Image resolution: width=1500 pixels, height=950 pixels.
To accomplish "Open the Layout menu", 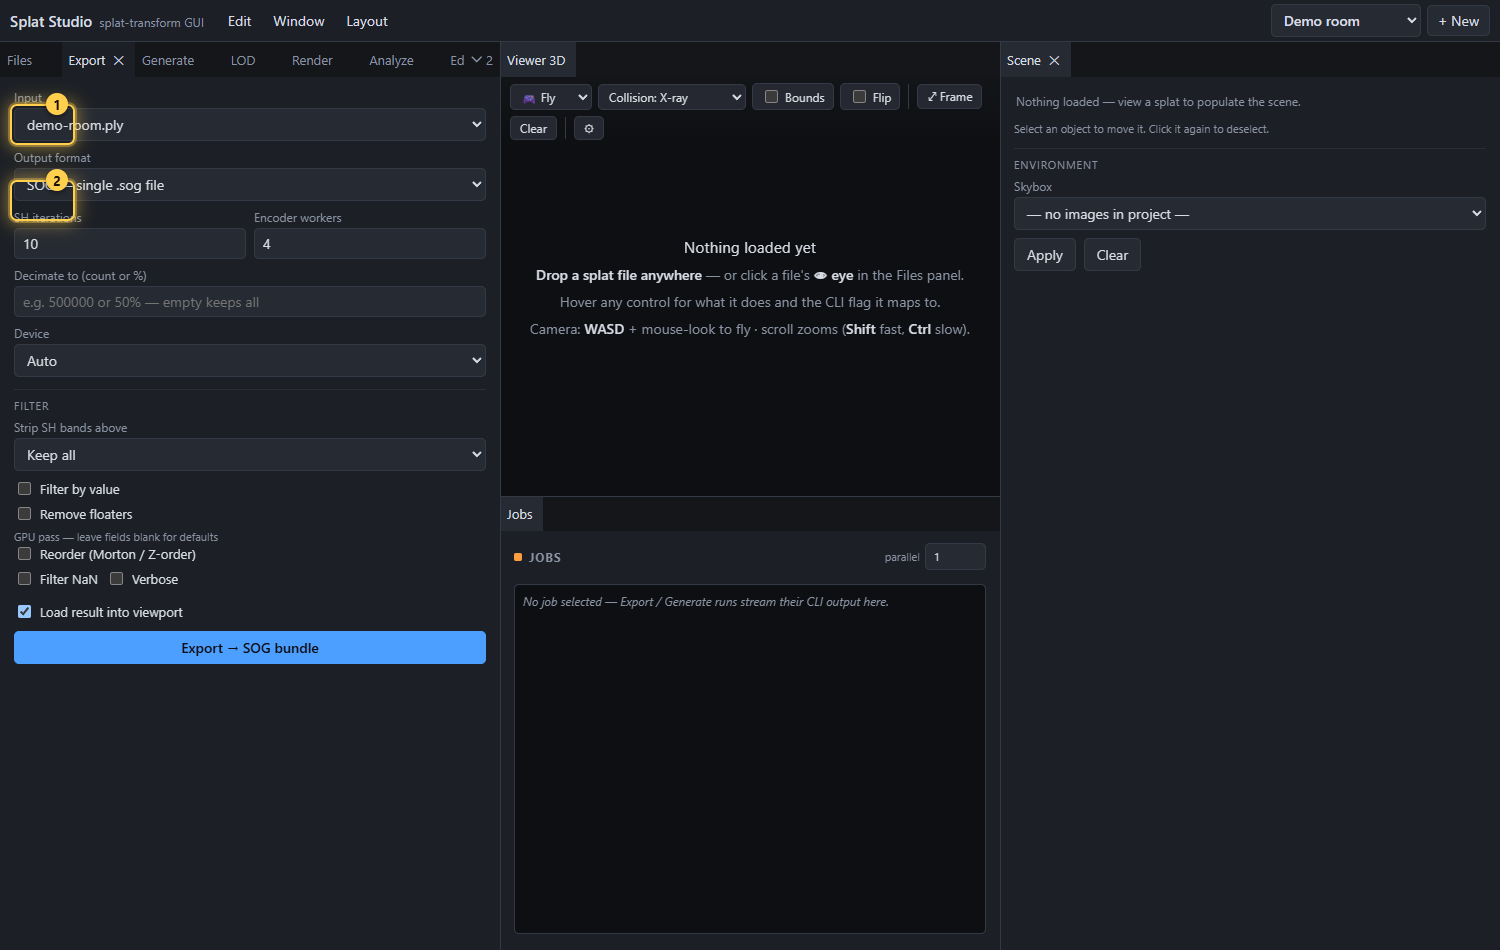I will 367,21.
